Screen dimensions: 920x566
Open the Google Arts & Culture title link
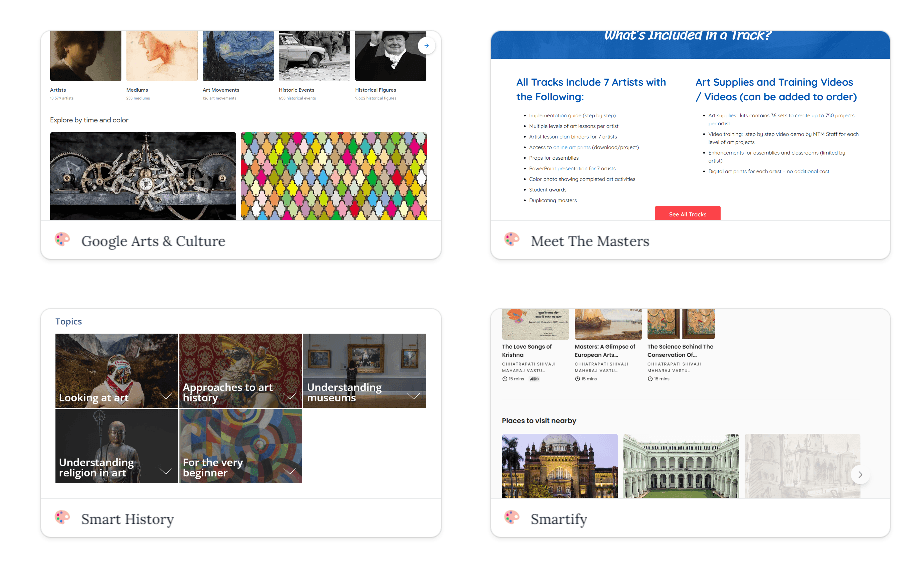point(153,241)
